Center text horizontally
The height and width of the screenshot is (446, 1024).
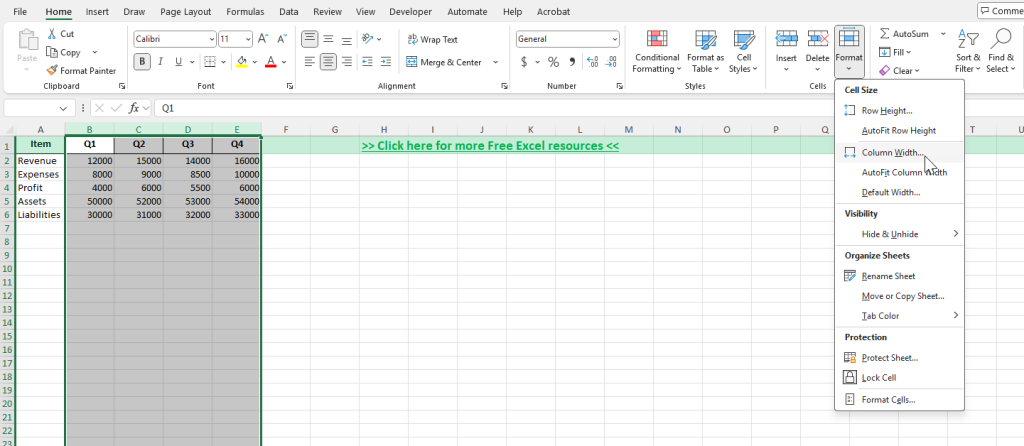(x=328, y=62)
